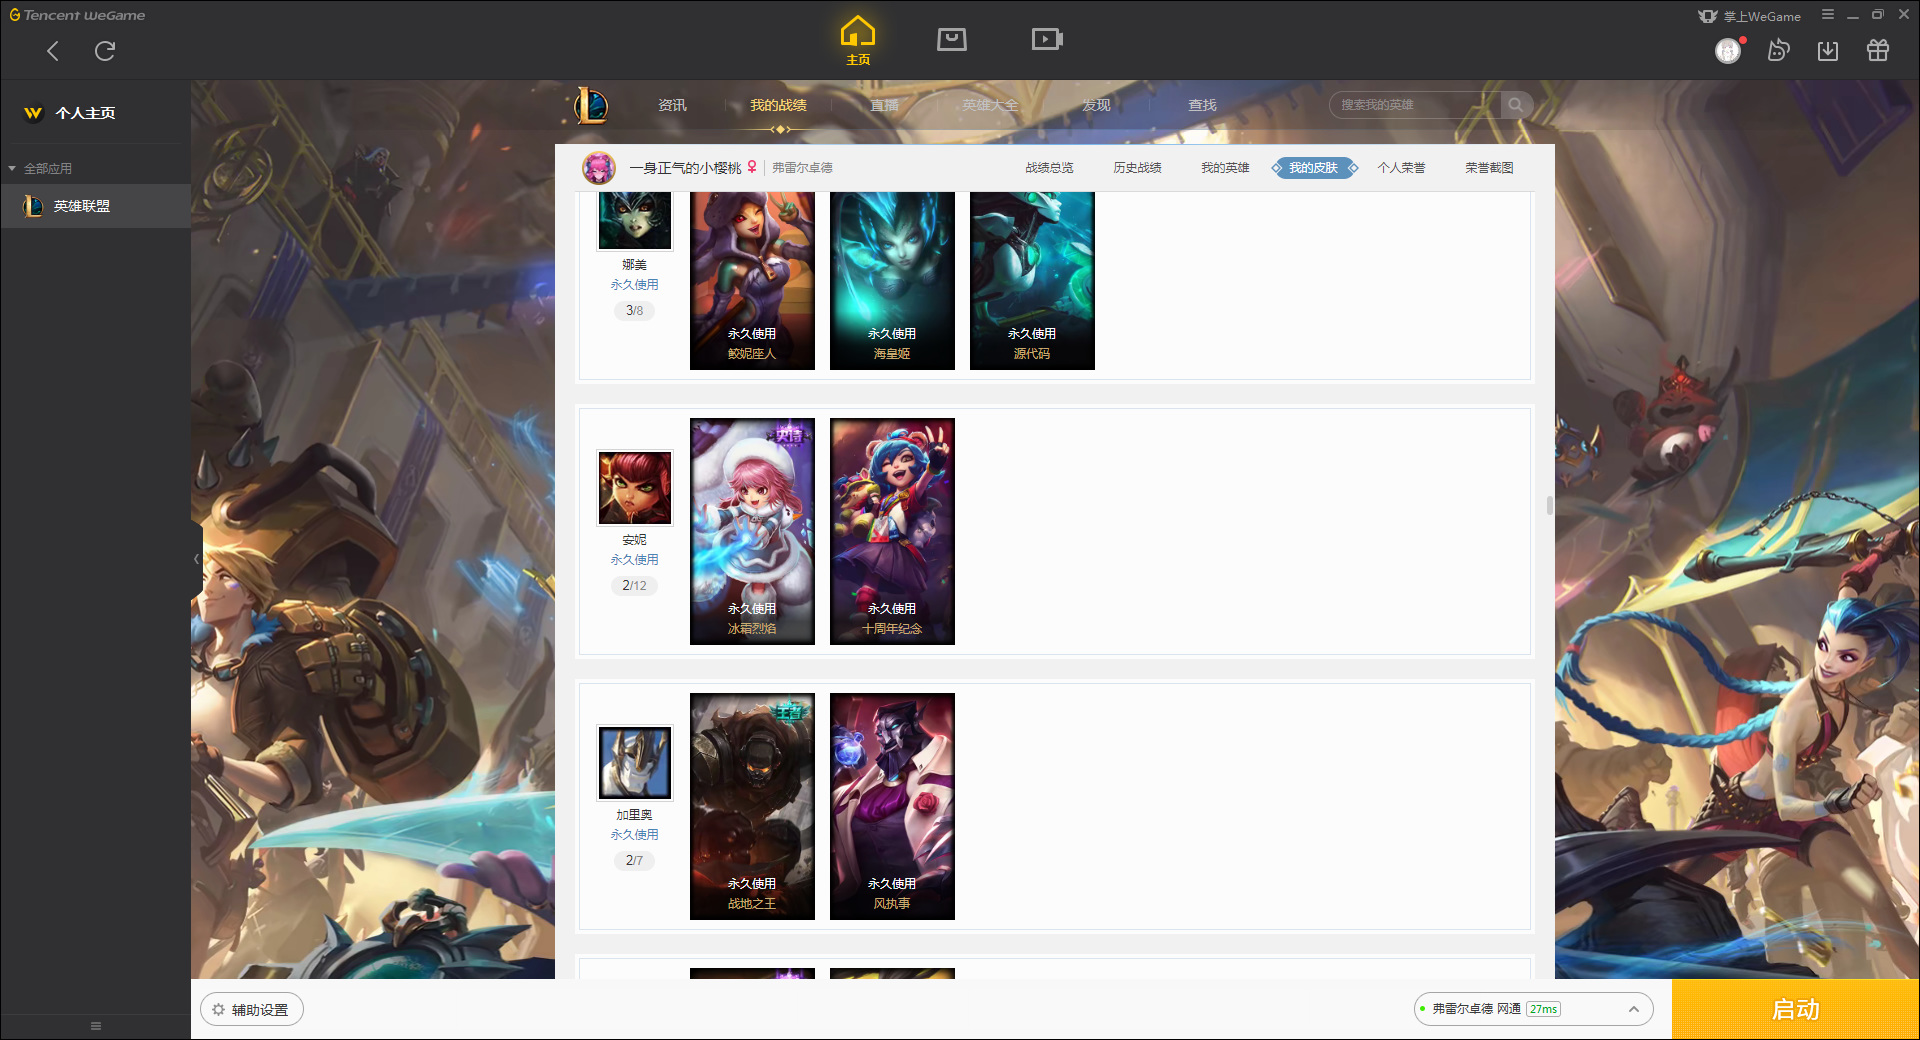This screenshot has width=1920, height=1040.
Task: Click the skin list scrollbar thumb
Action: point(1549,505)
